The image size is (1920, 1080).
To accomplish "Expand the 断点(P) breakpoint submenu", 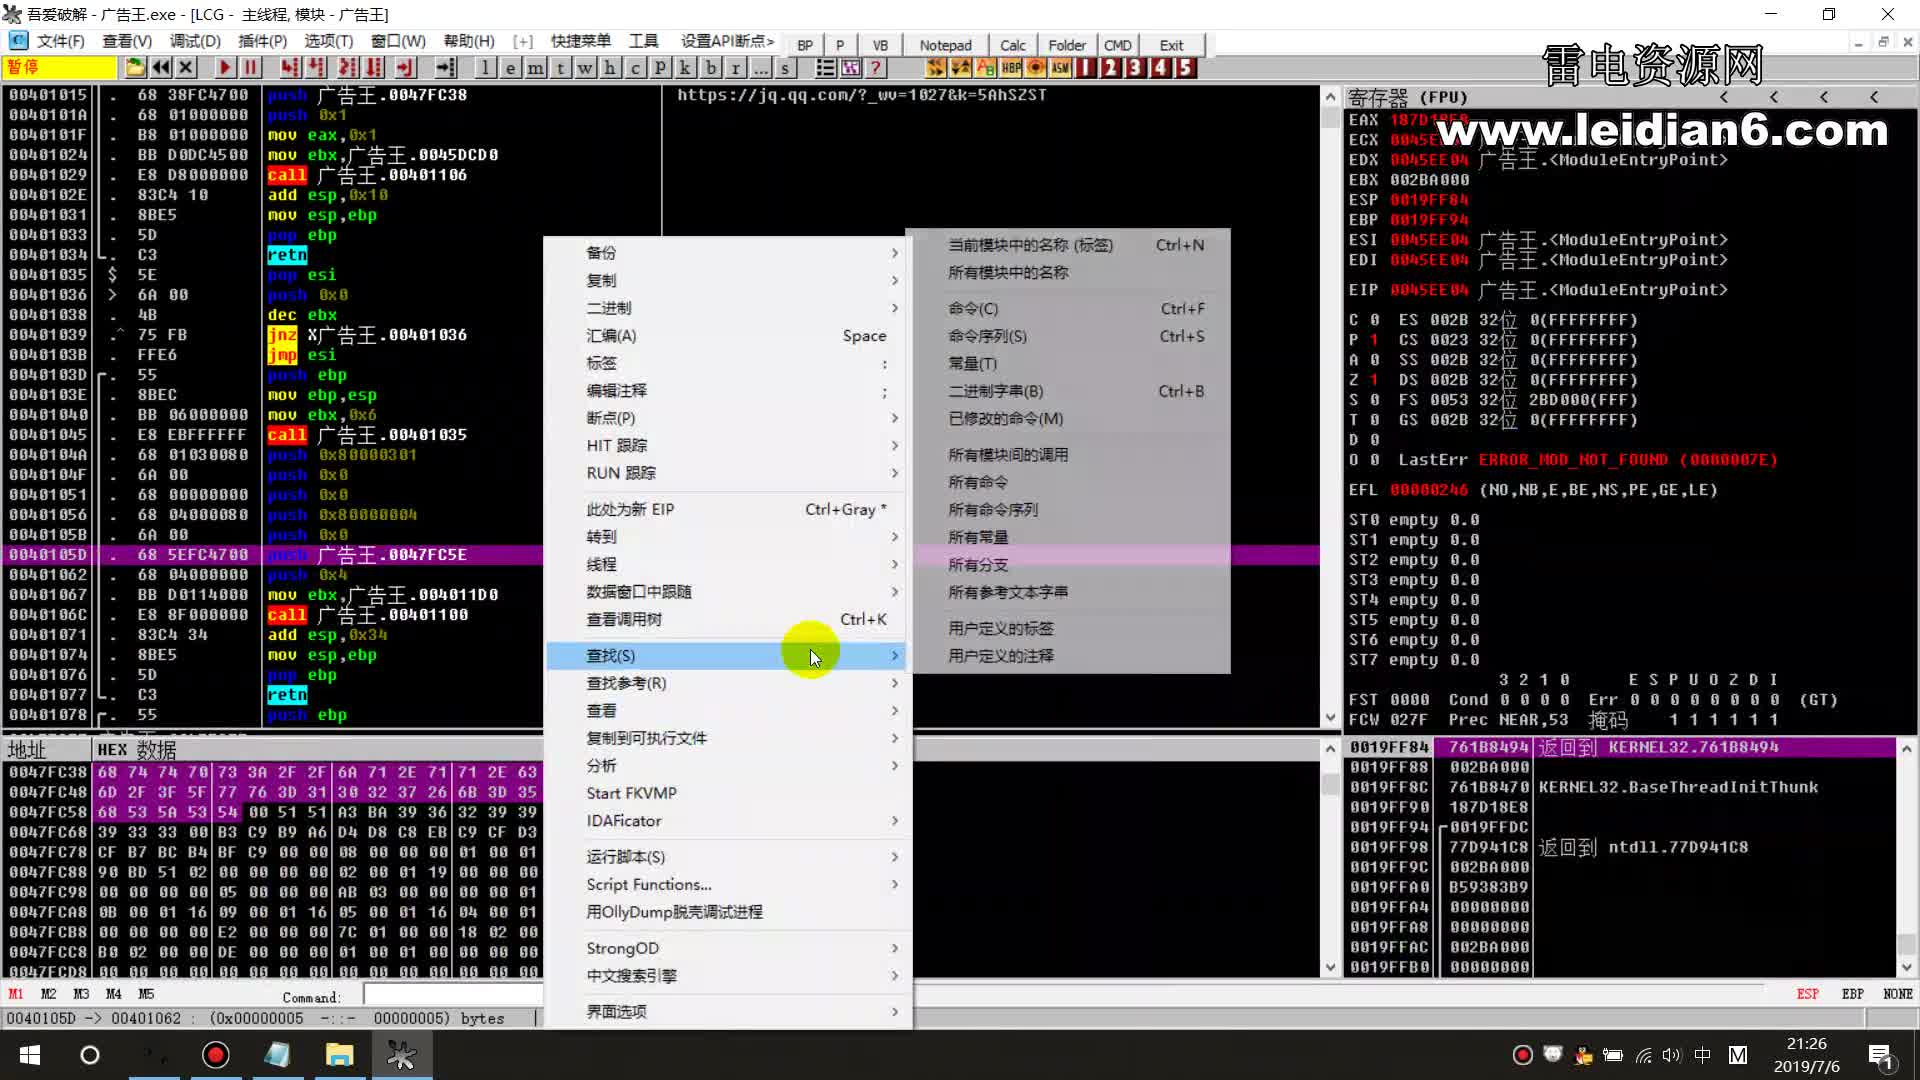I will point(727,418).
